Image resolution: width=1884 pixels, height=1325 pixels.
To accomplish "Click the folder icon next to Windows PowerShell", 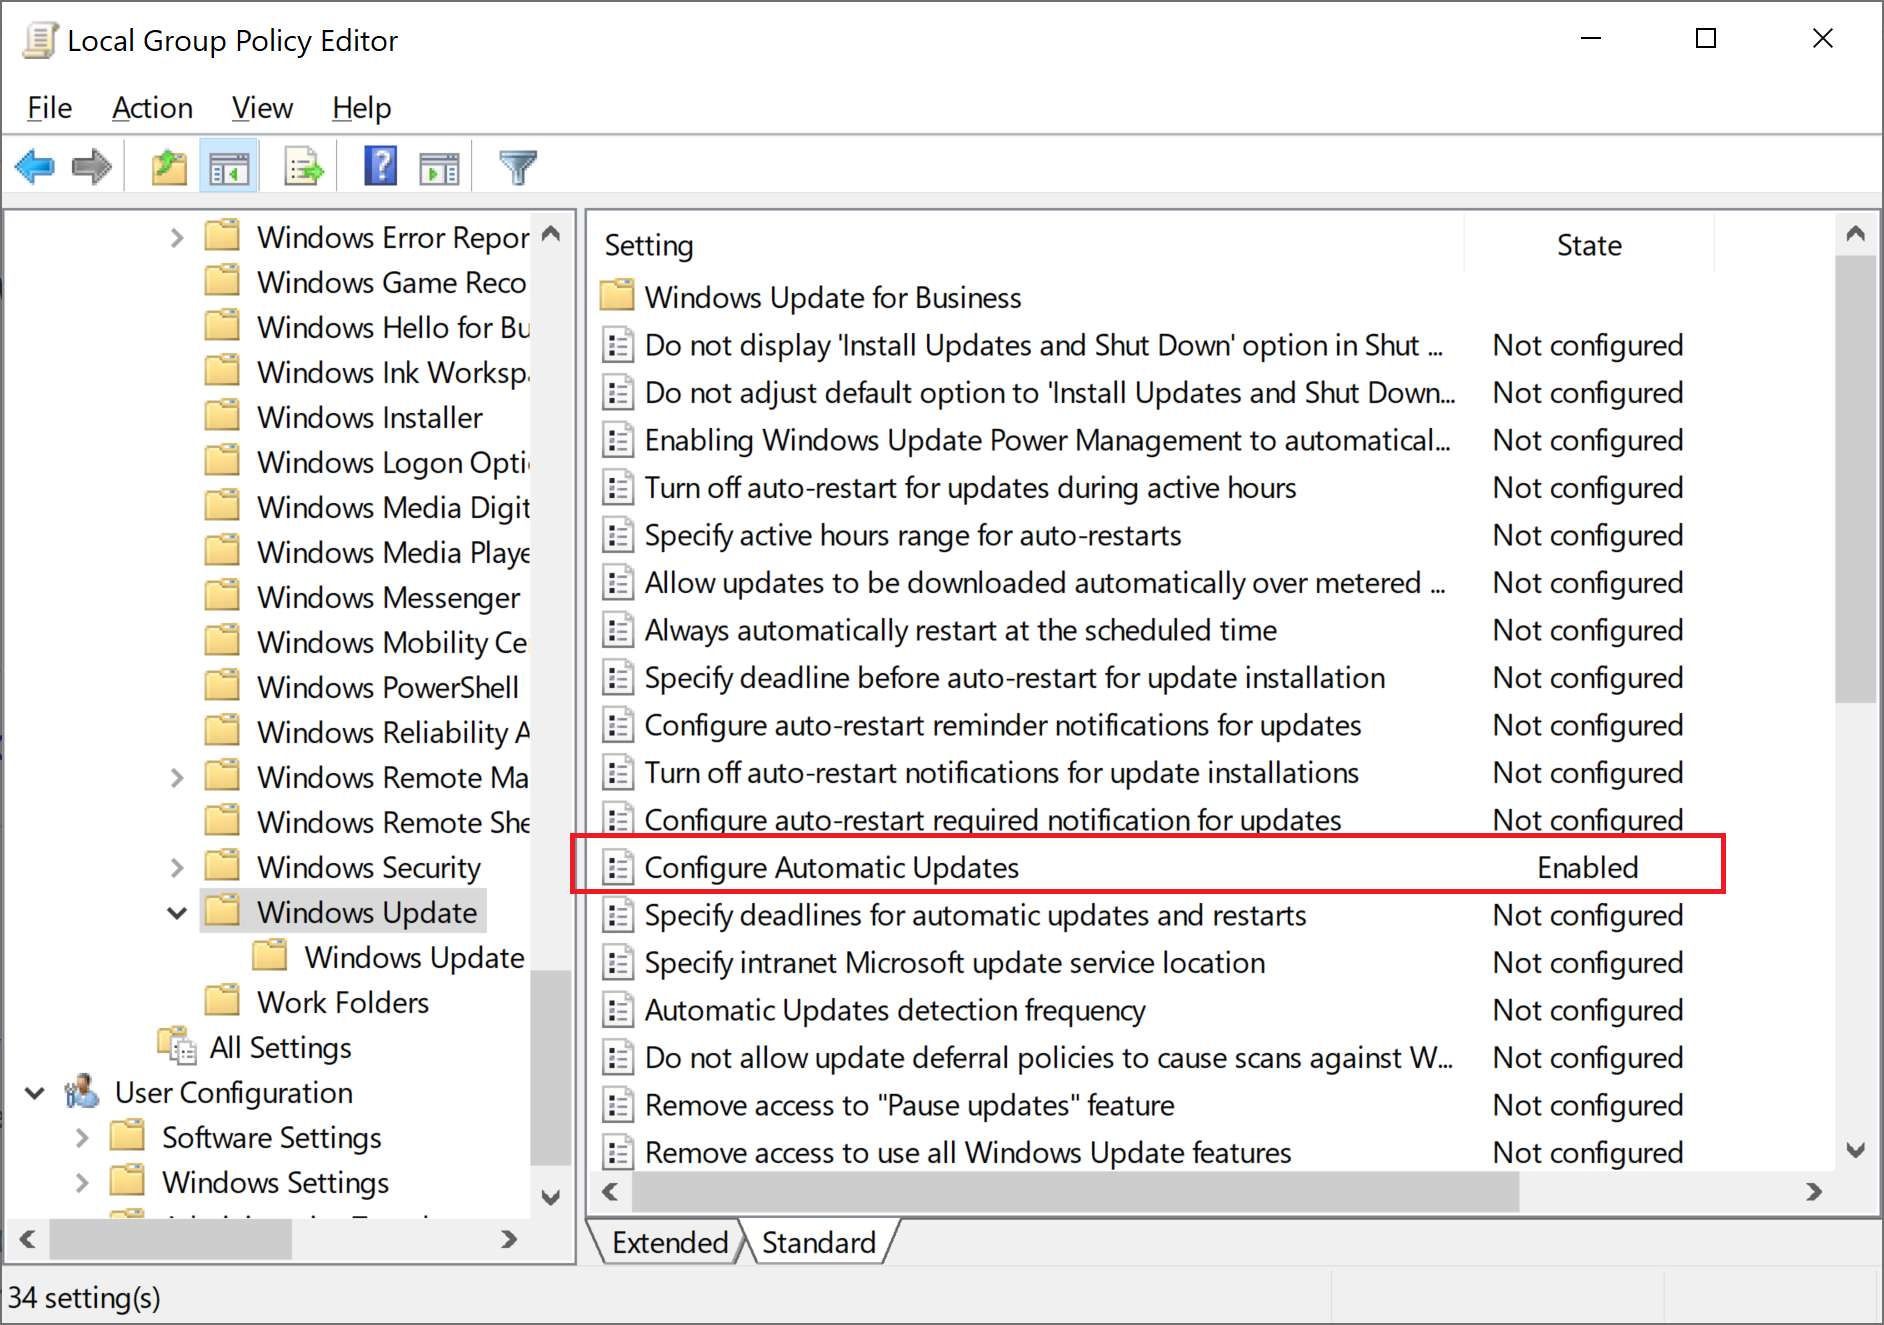I will coord(222,685).
